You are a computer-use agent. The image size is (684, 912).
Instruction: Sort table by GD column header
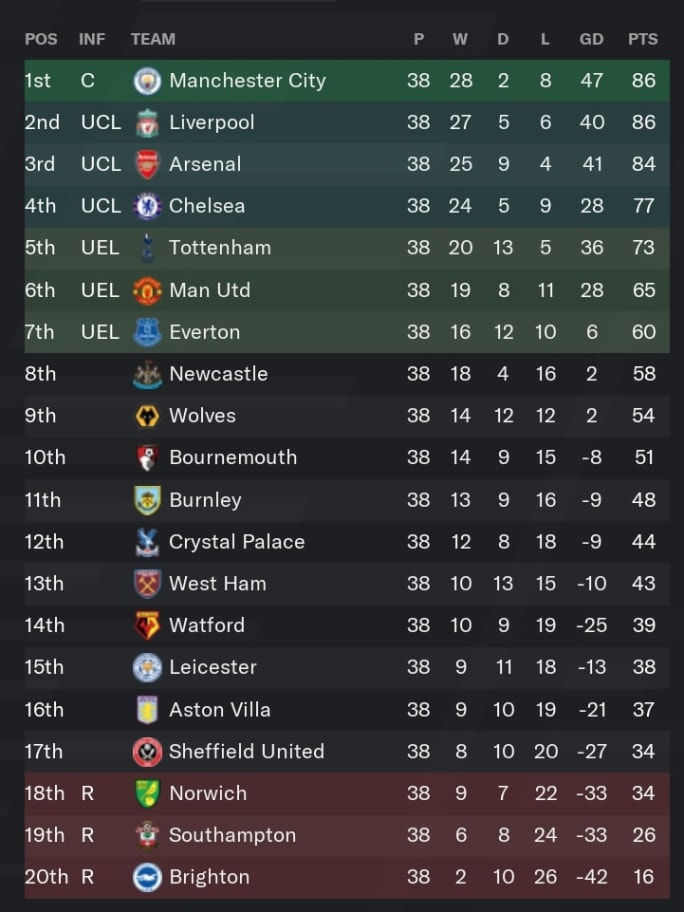(591, 39)
